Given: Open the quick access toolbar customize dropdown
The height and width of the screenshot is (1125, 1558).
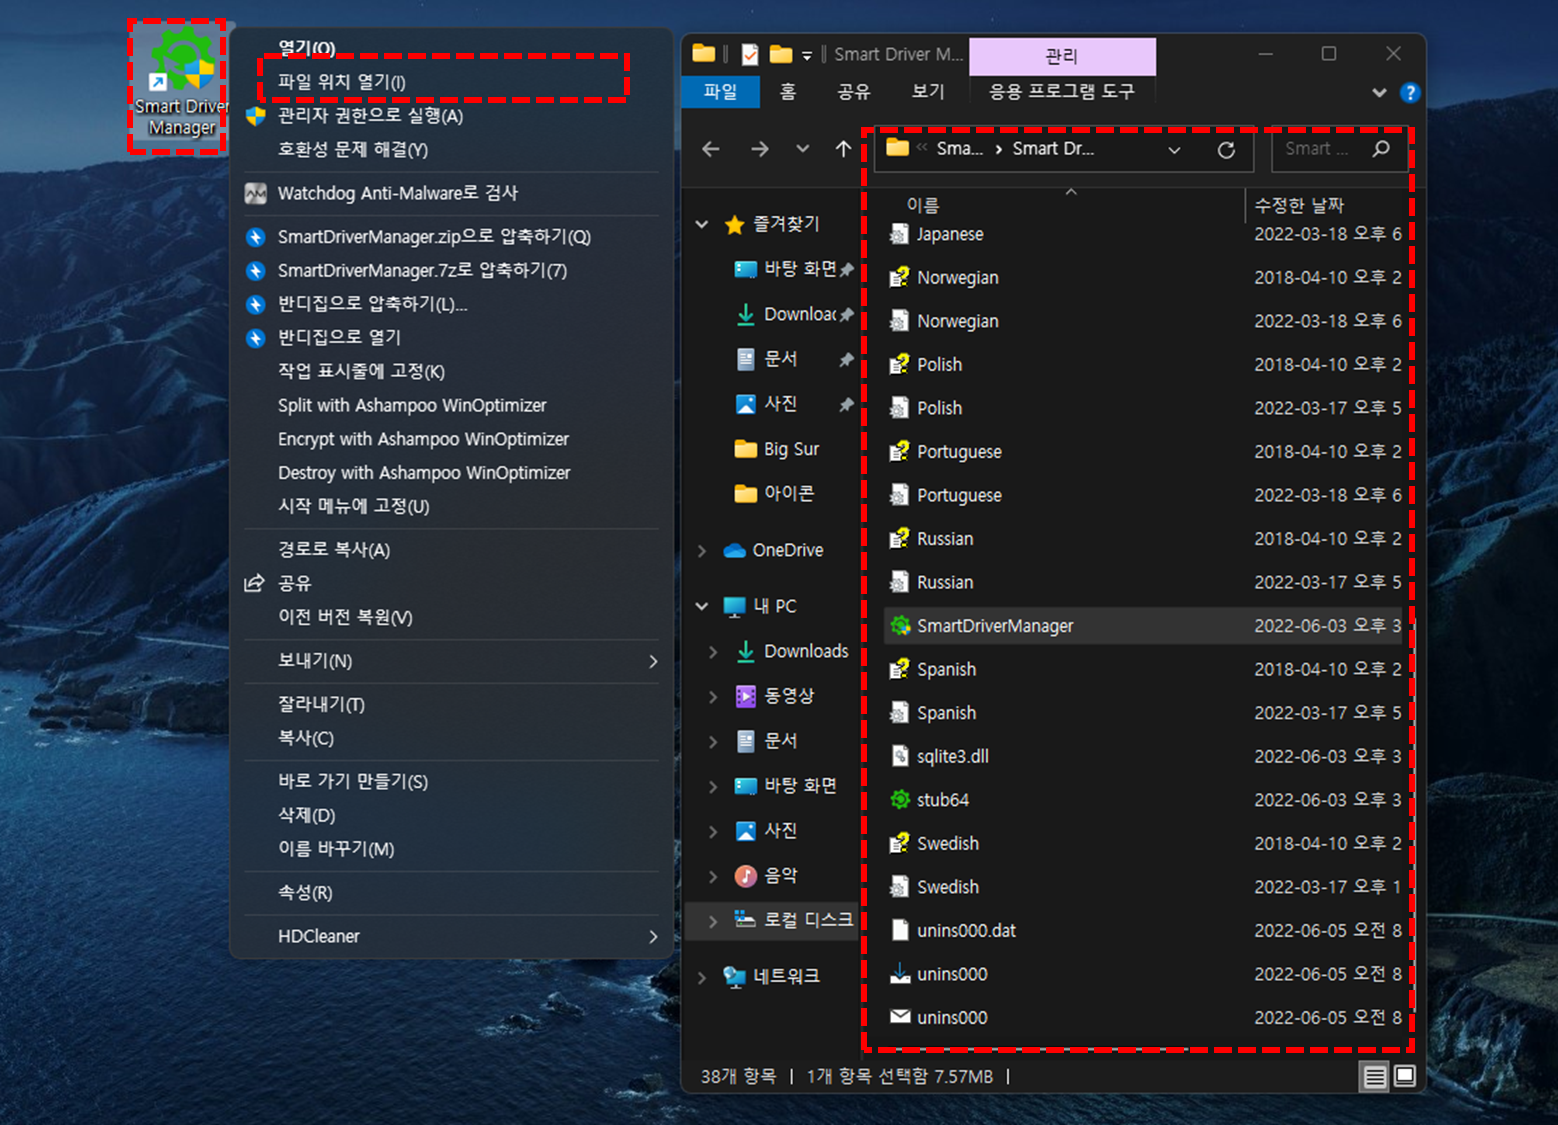Looking at the screenshot, I should tap(807, 56).
